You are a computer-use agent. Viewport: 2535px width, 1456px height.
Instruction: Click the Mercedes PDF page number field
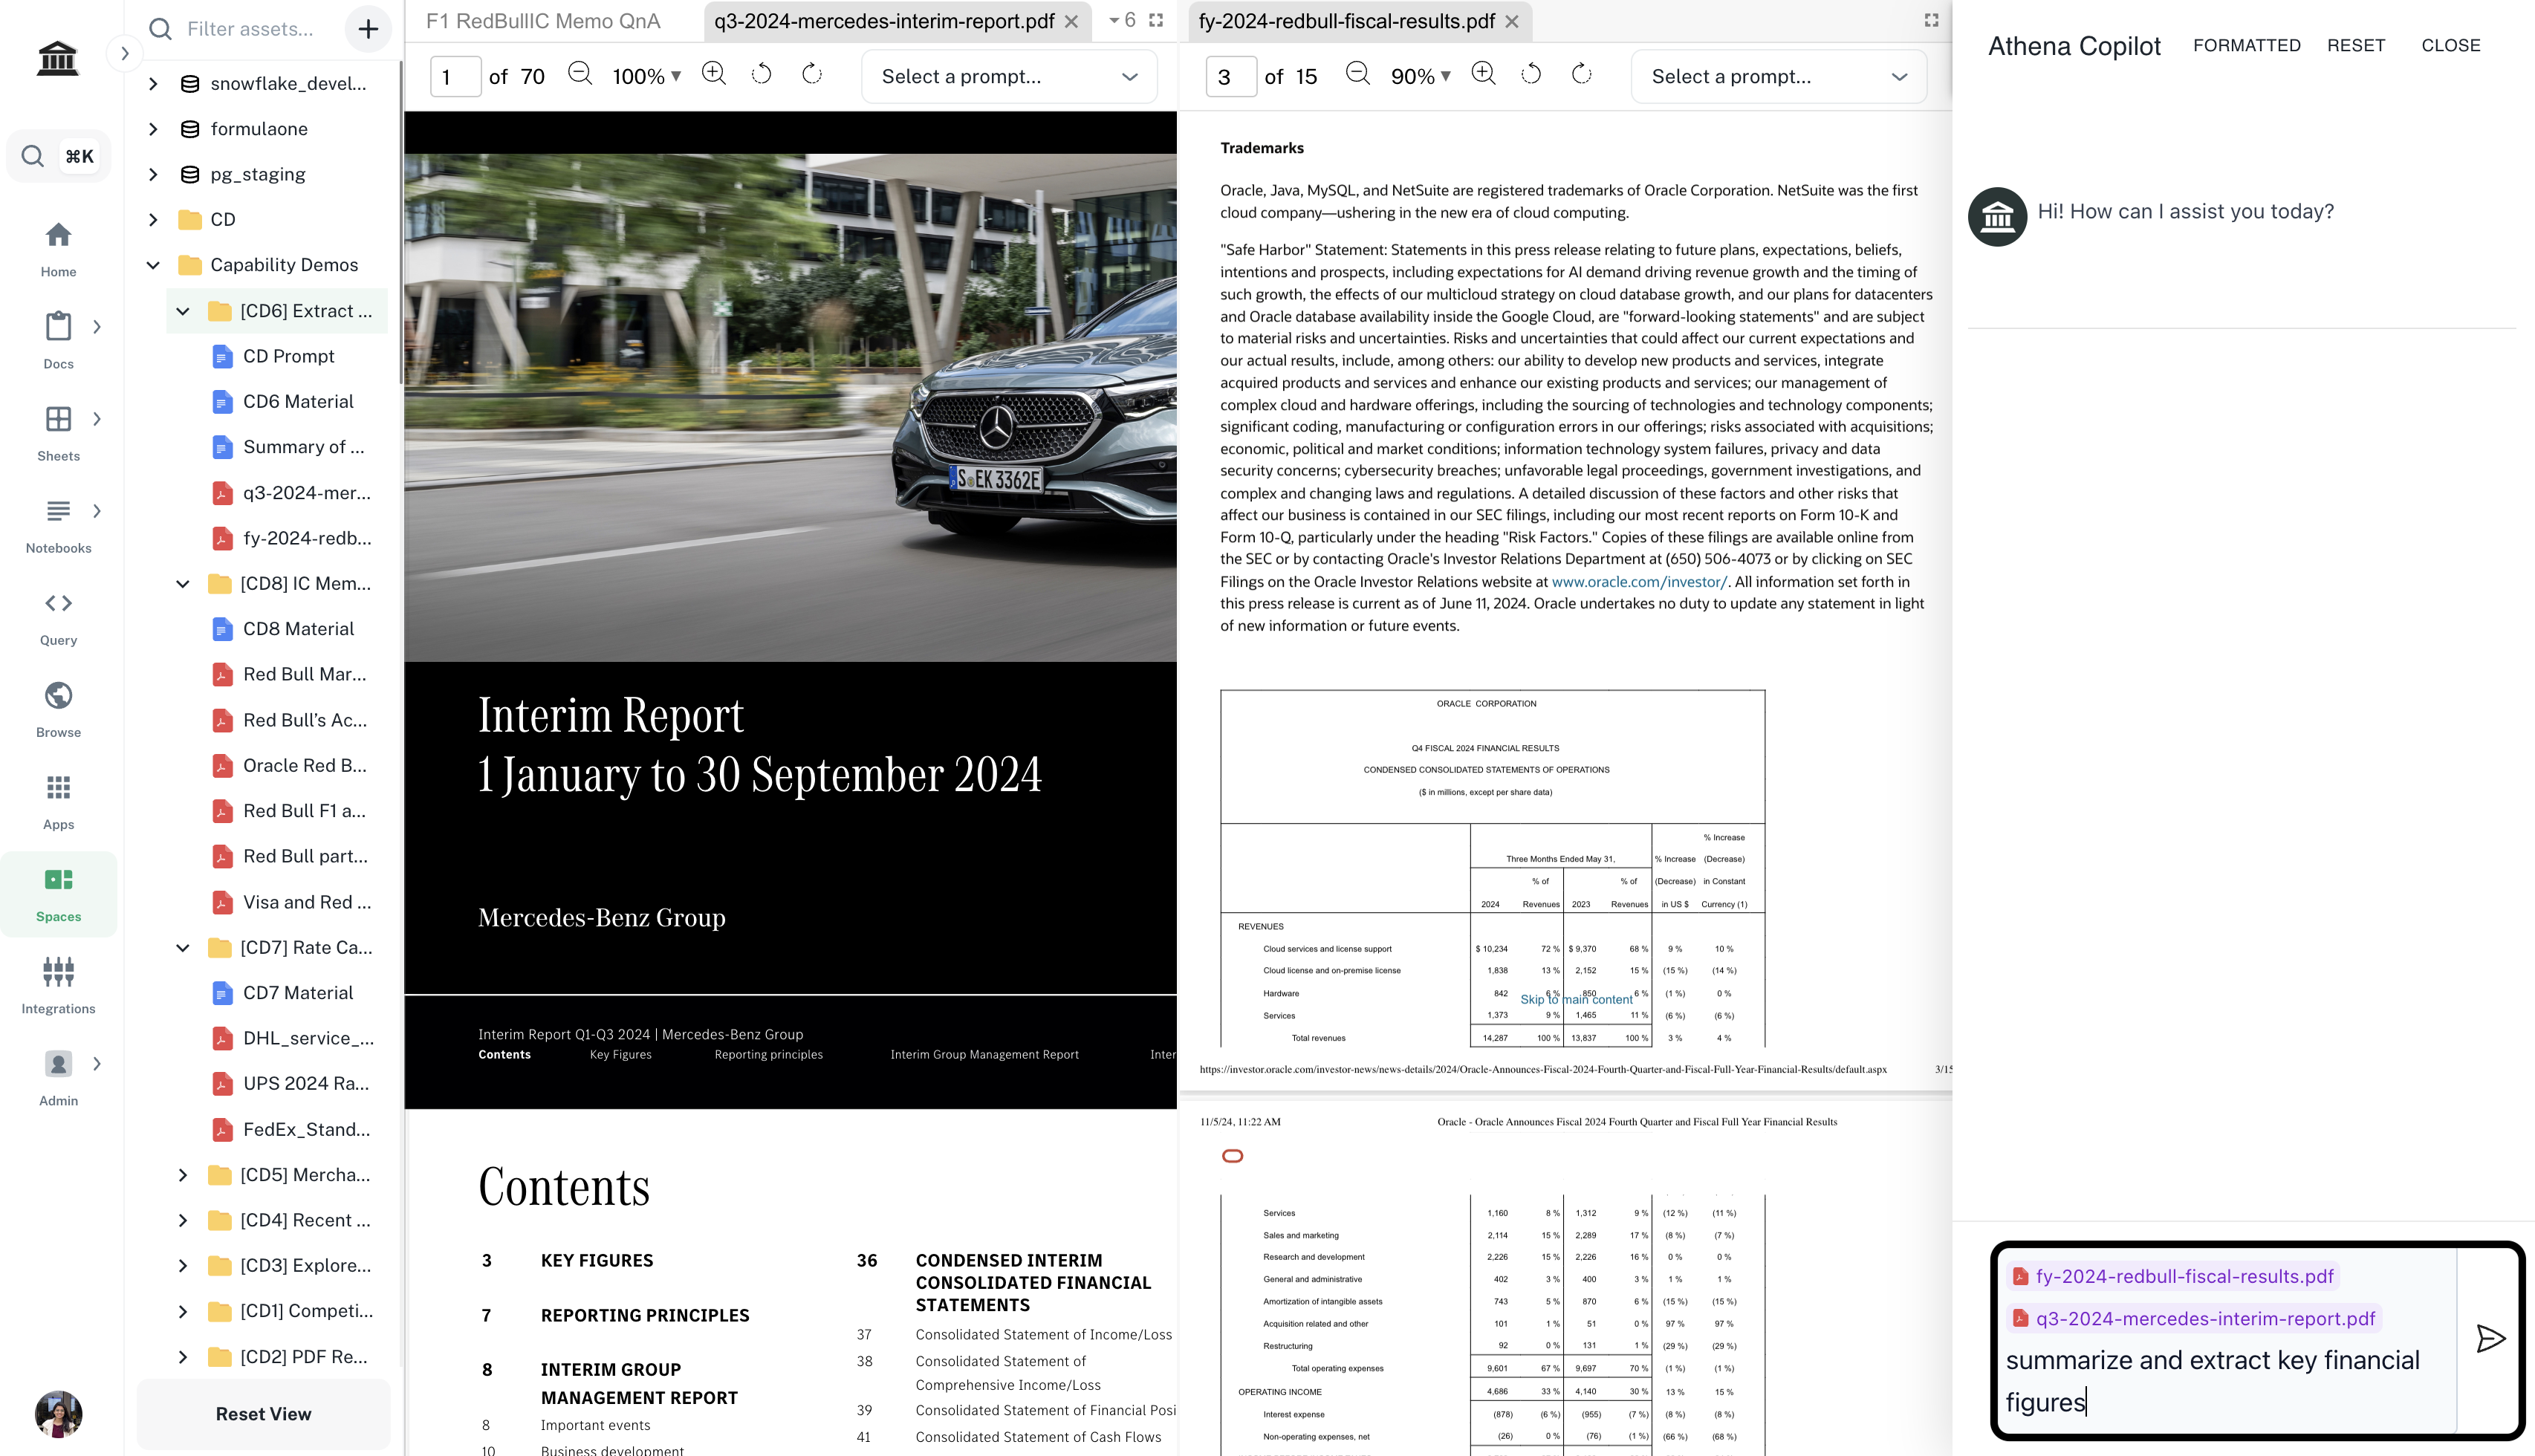click(x=455, y=77)
